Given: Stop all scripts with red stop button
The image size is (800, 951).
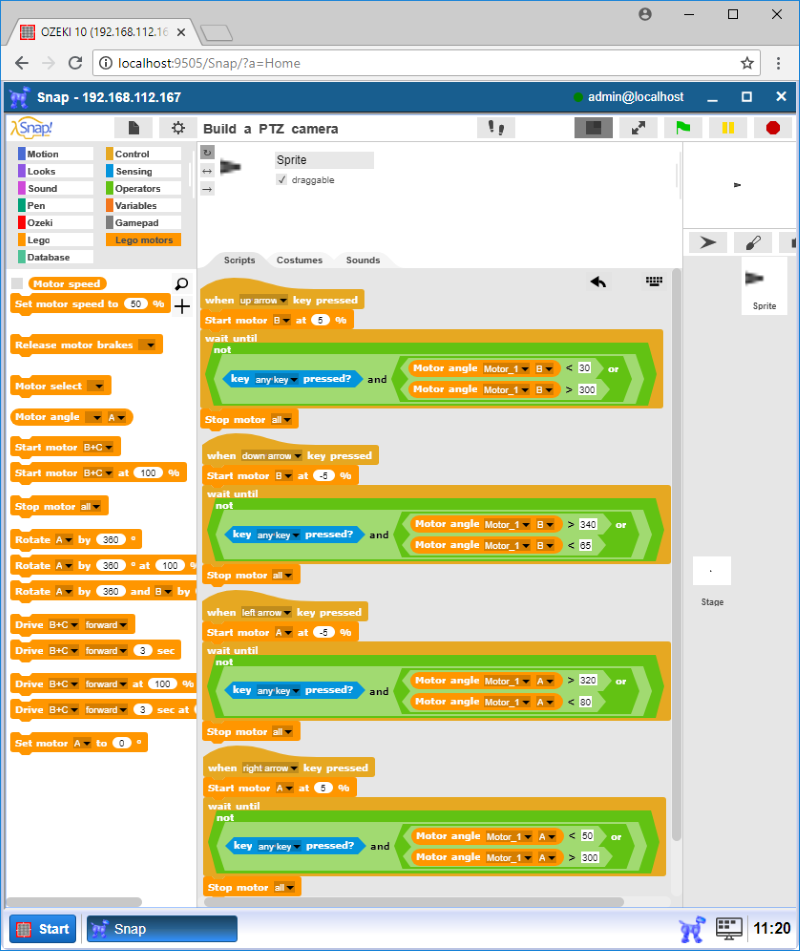Looking at the screenshot, I should (773, 128).
